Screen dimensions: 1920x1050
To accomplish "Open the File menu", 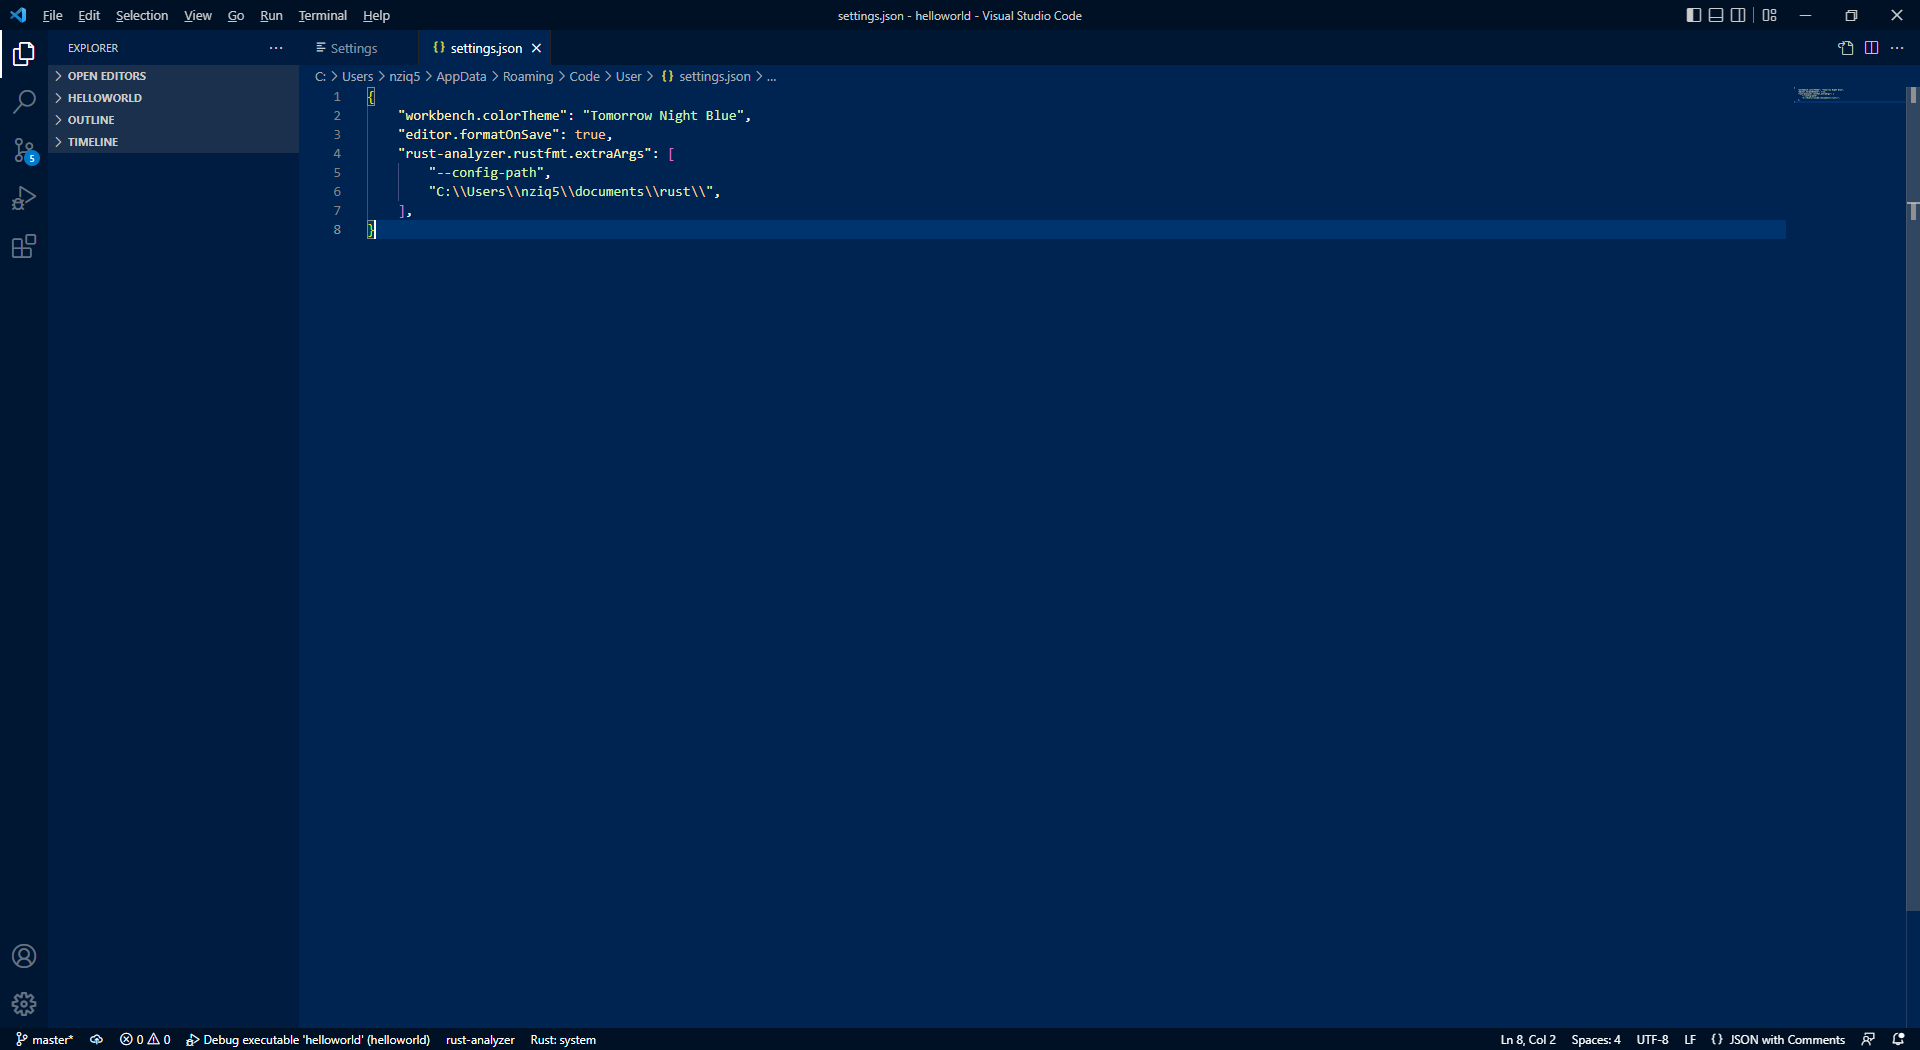I will (x=53, y=15).
